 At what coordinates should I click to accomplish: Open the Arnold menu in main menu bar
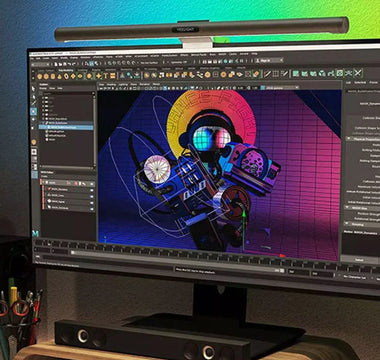point(244,54)
